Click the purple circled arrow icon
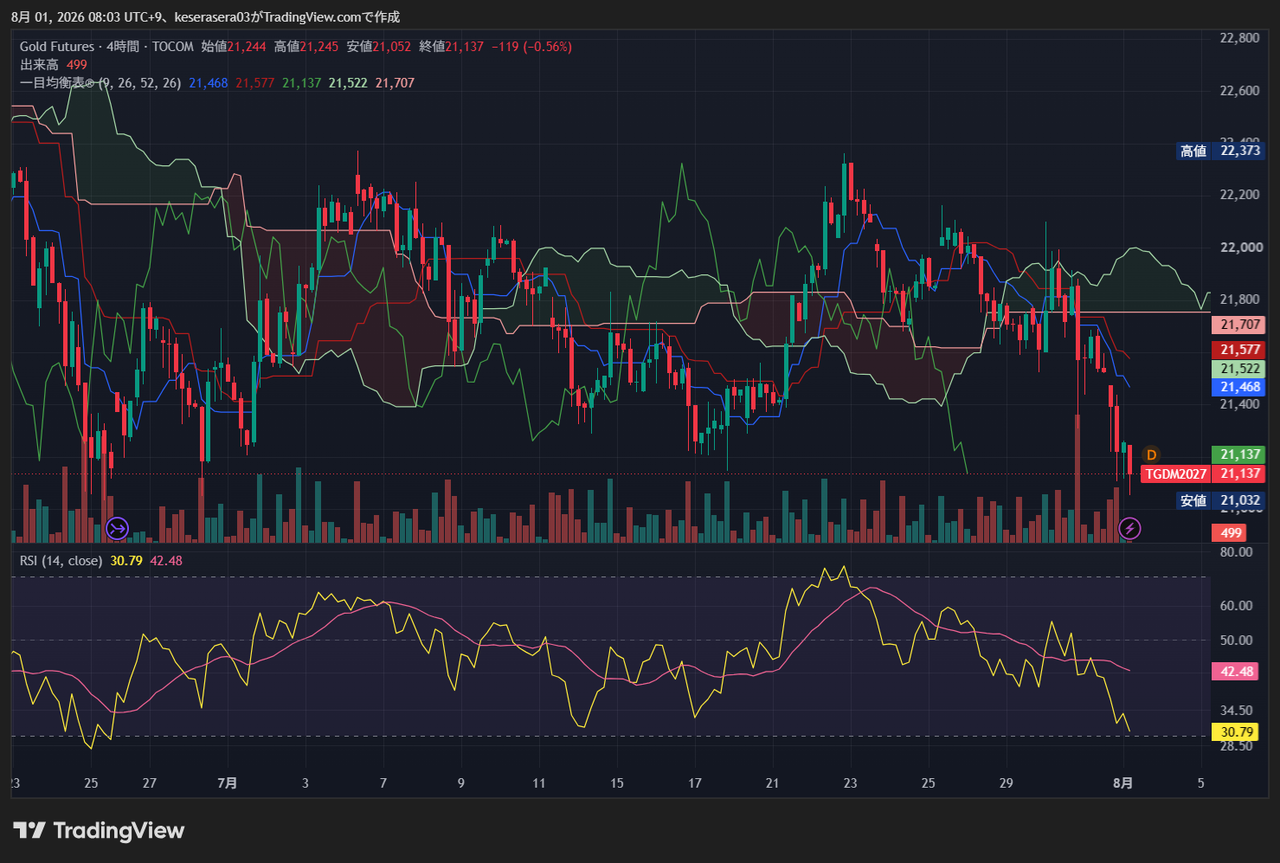The height and width of the screenshot is (863, 1280). (117, 527)
